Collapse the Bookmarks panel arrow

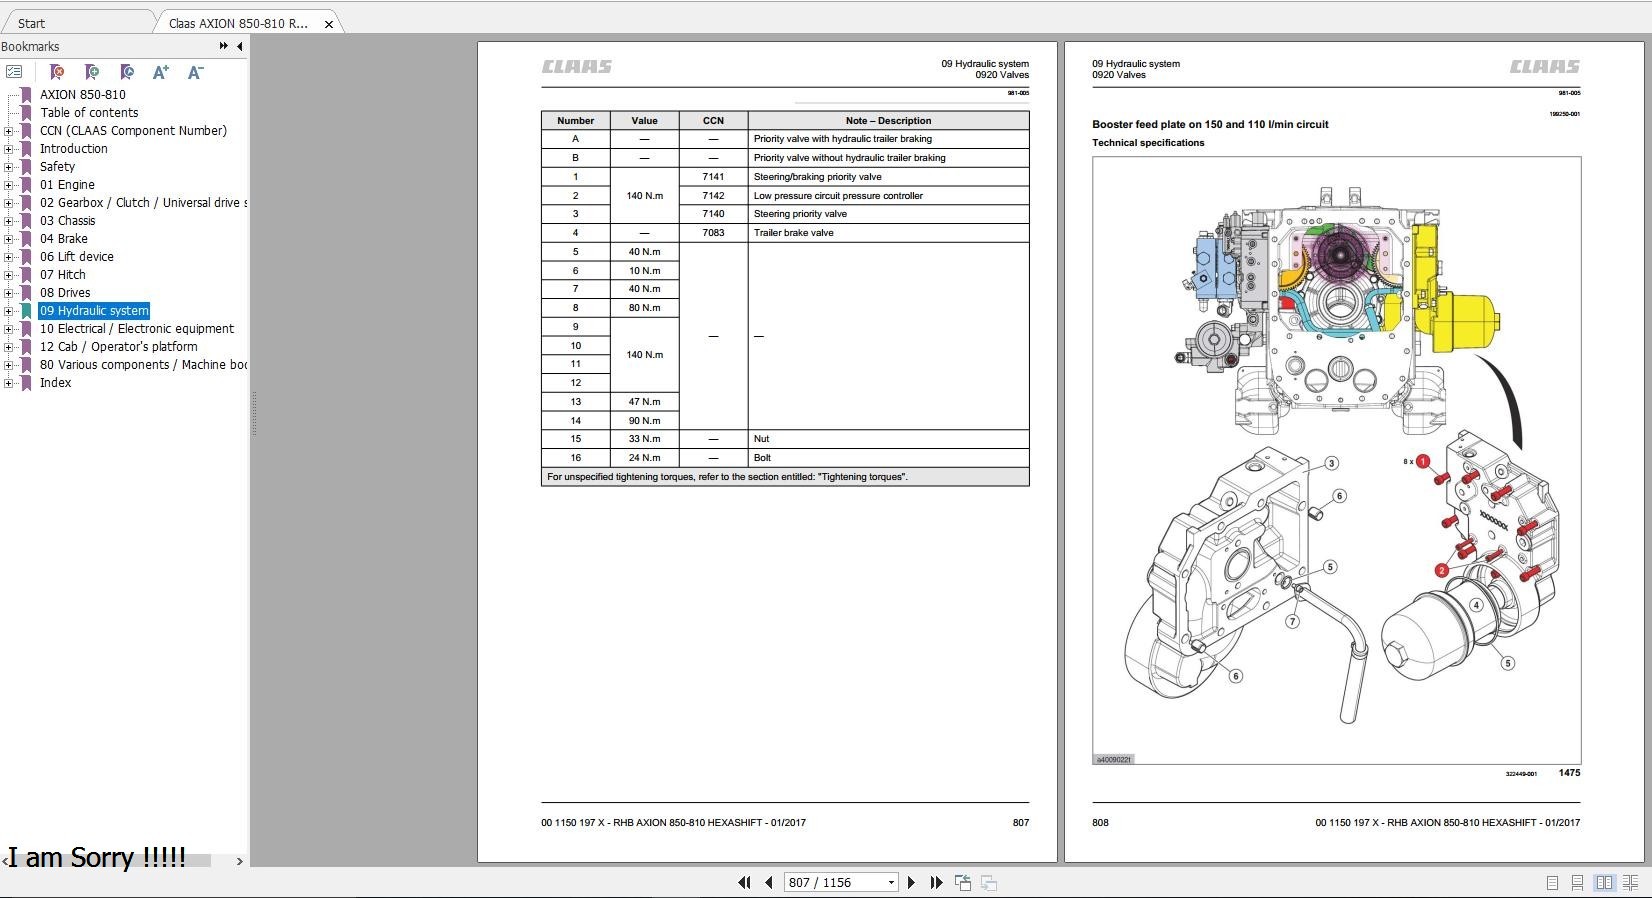tap(239, 46)
